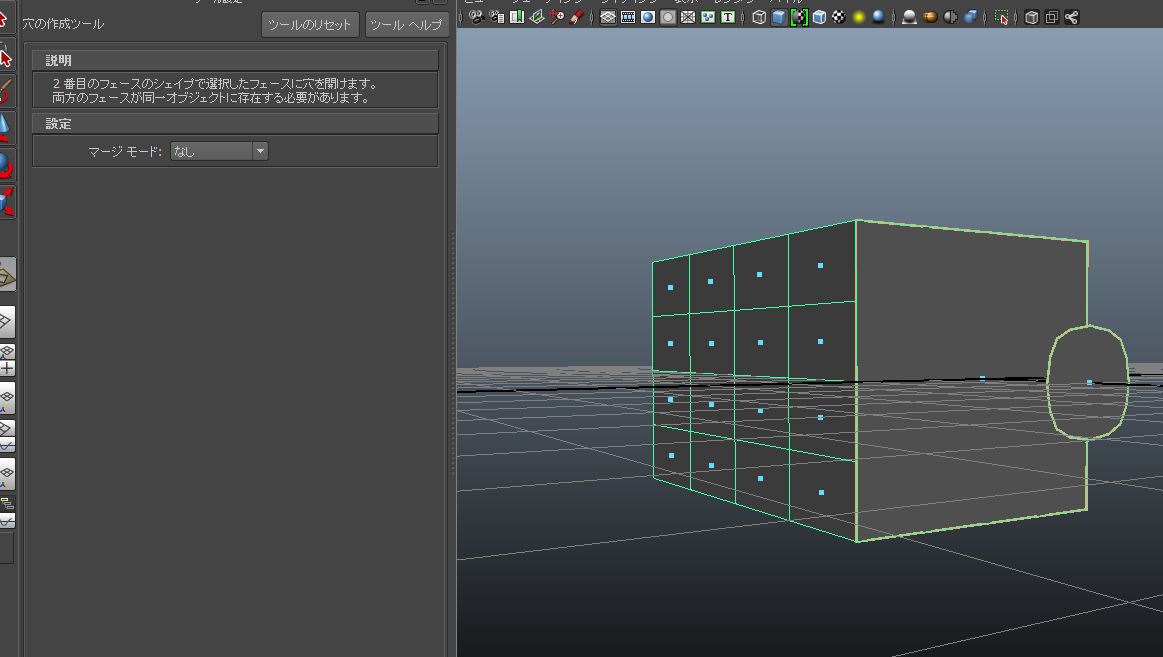Toggle the viewport Grid display

click(x=607, y=17)
